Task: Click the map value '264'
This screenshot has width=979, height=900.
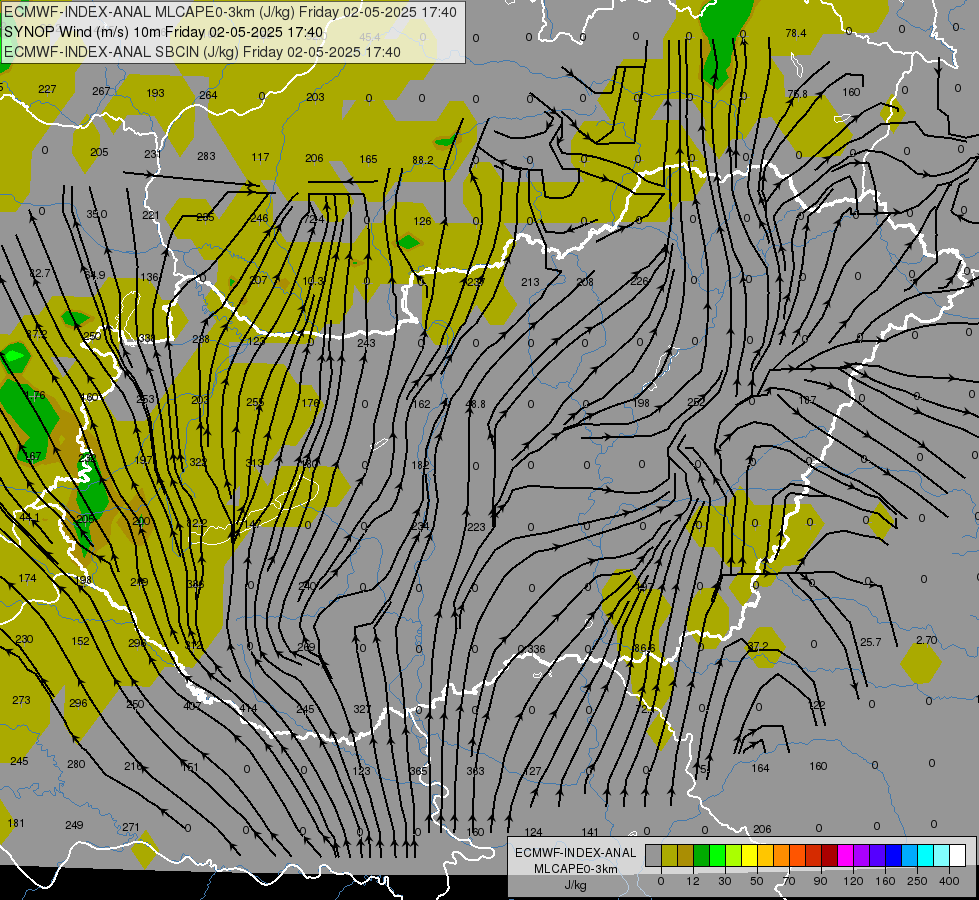Action: pyautogui.click(x=208, y=95)
